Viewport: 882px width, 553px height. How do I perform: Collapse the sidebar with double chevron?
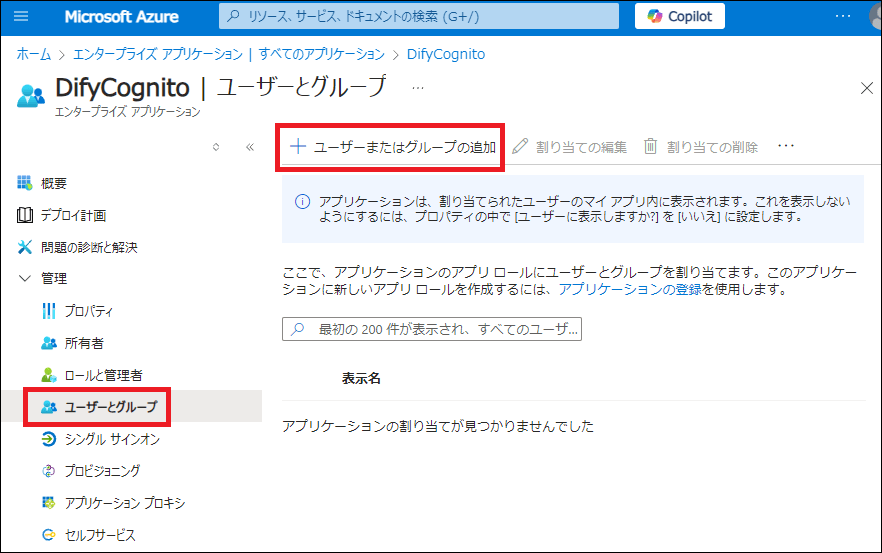tap(250, 147)
